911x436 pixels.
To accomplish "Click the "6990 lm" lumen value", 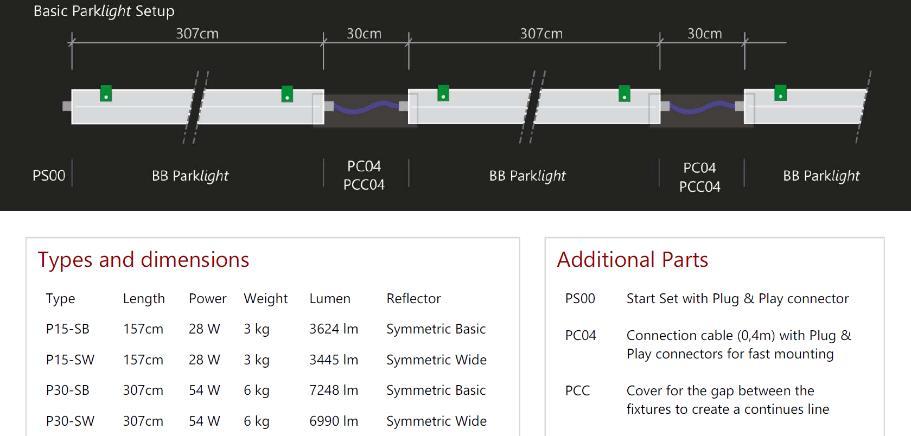I will point(333,421).
